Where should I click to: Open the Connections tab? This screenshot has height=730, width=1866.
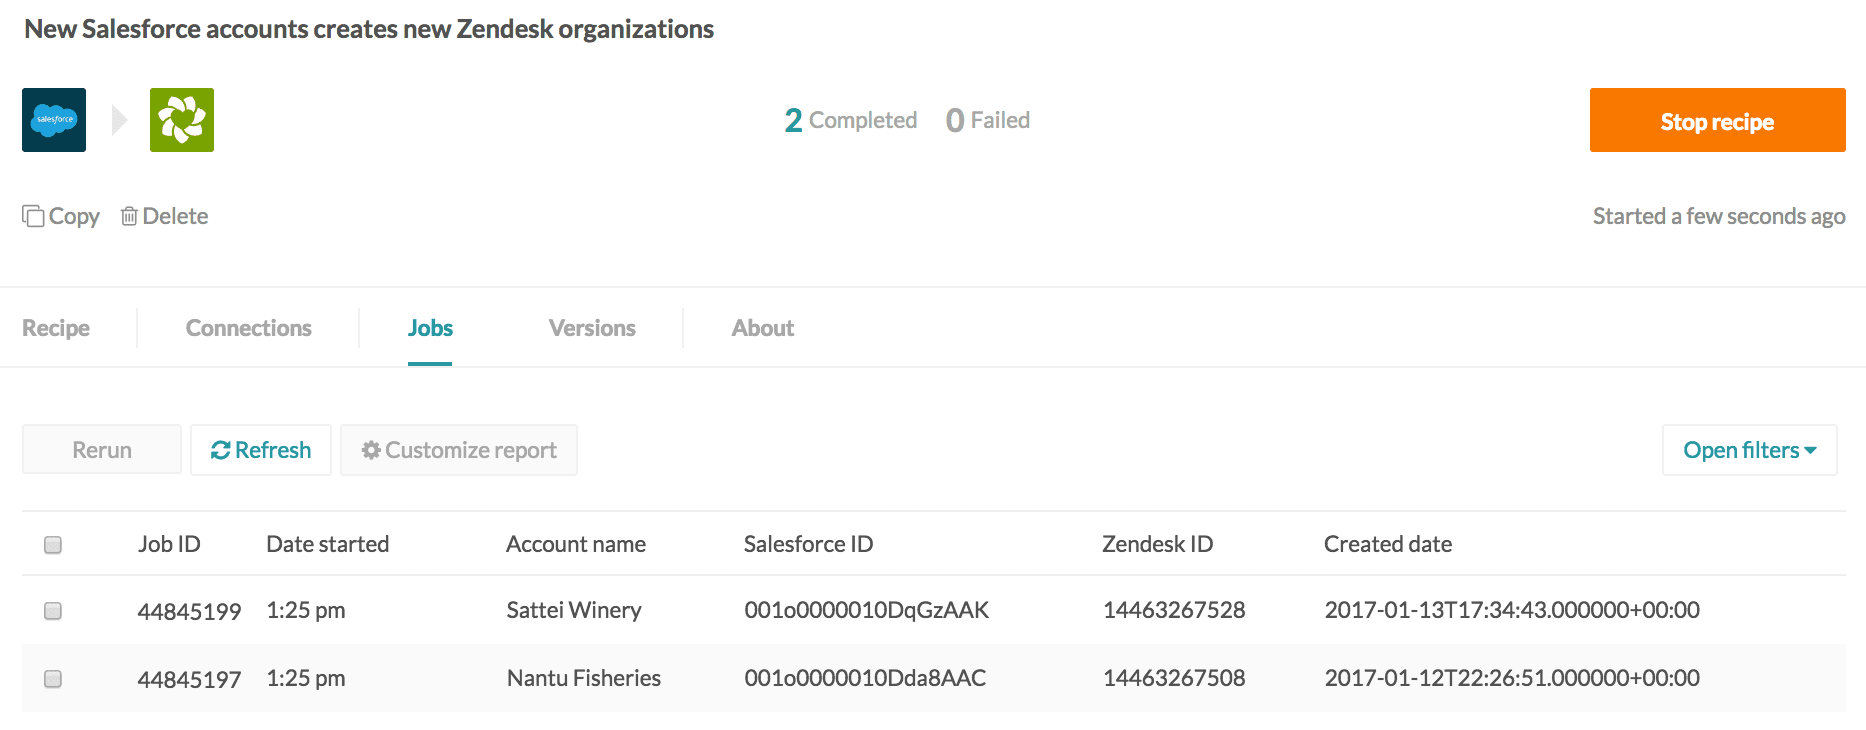248,328
